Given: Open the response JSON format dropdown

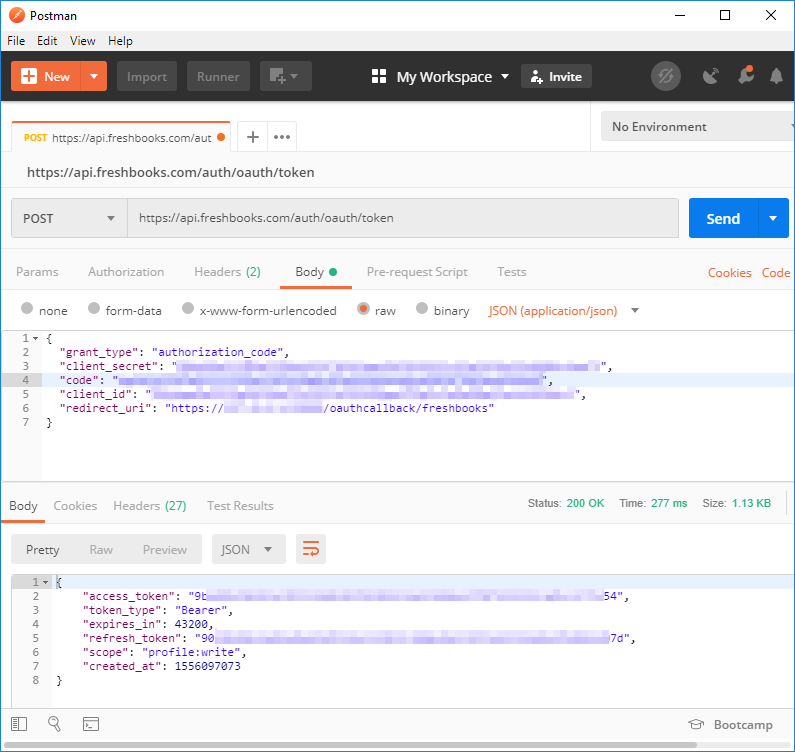Looking at the screenshot, I should tap(248, 549).
